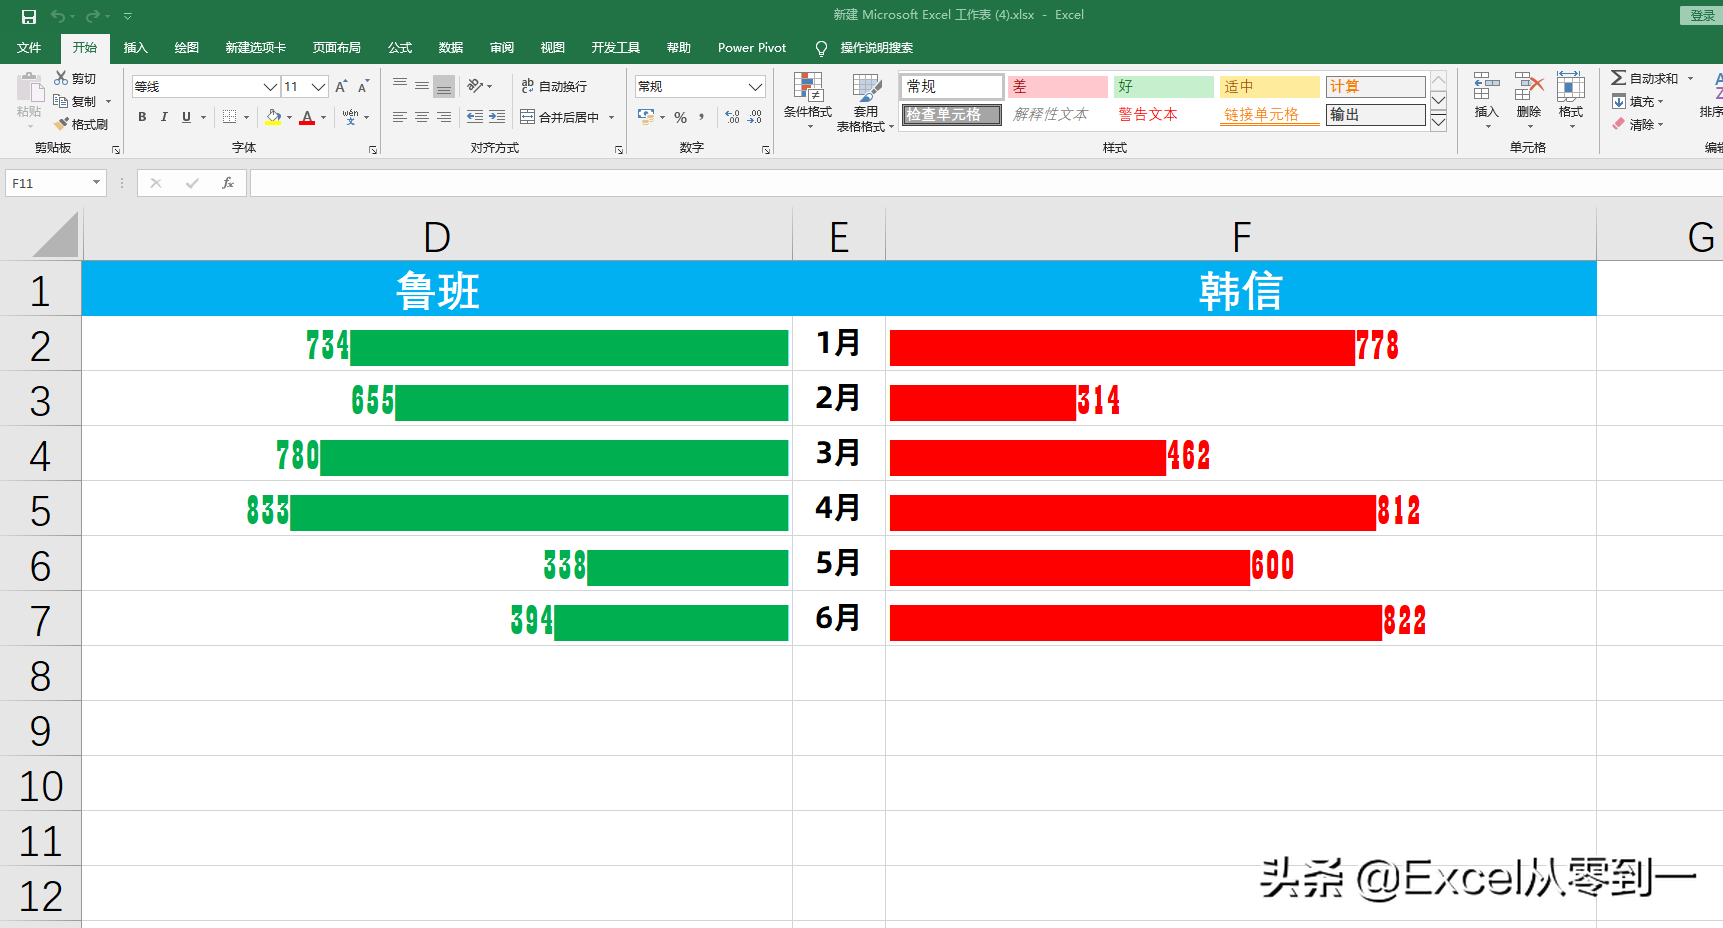Switch to the Power Pivot tab
1723x928 pixels.
(x=752, y=47)
